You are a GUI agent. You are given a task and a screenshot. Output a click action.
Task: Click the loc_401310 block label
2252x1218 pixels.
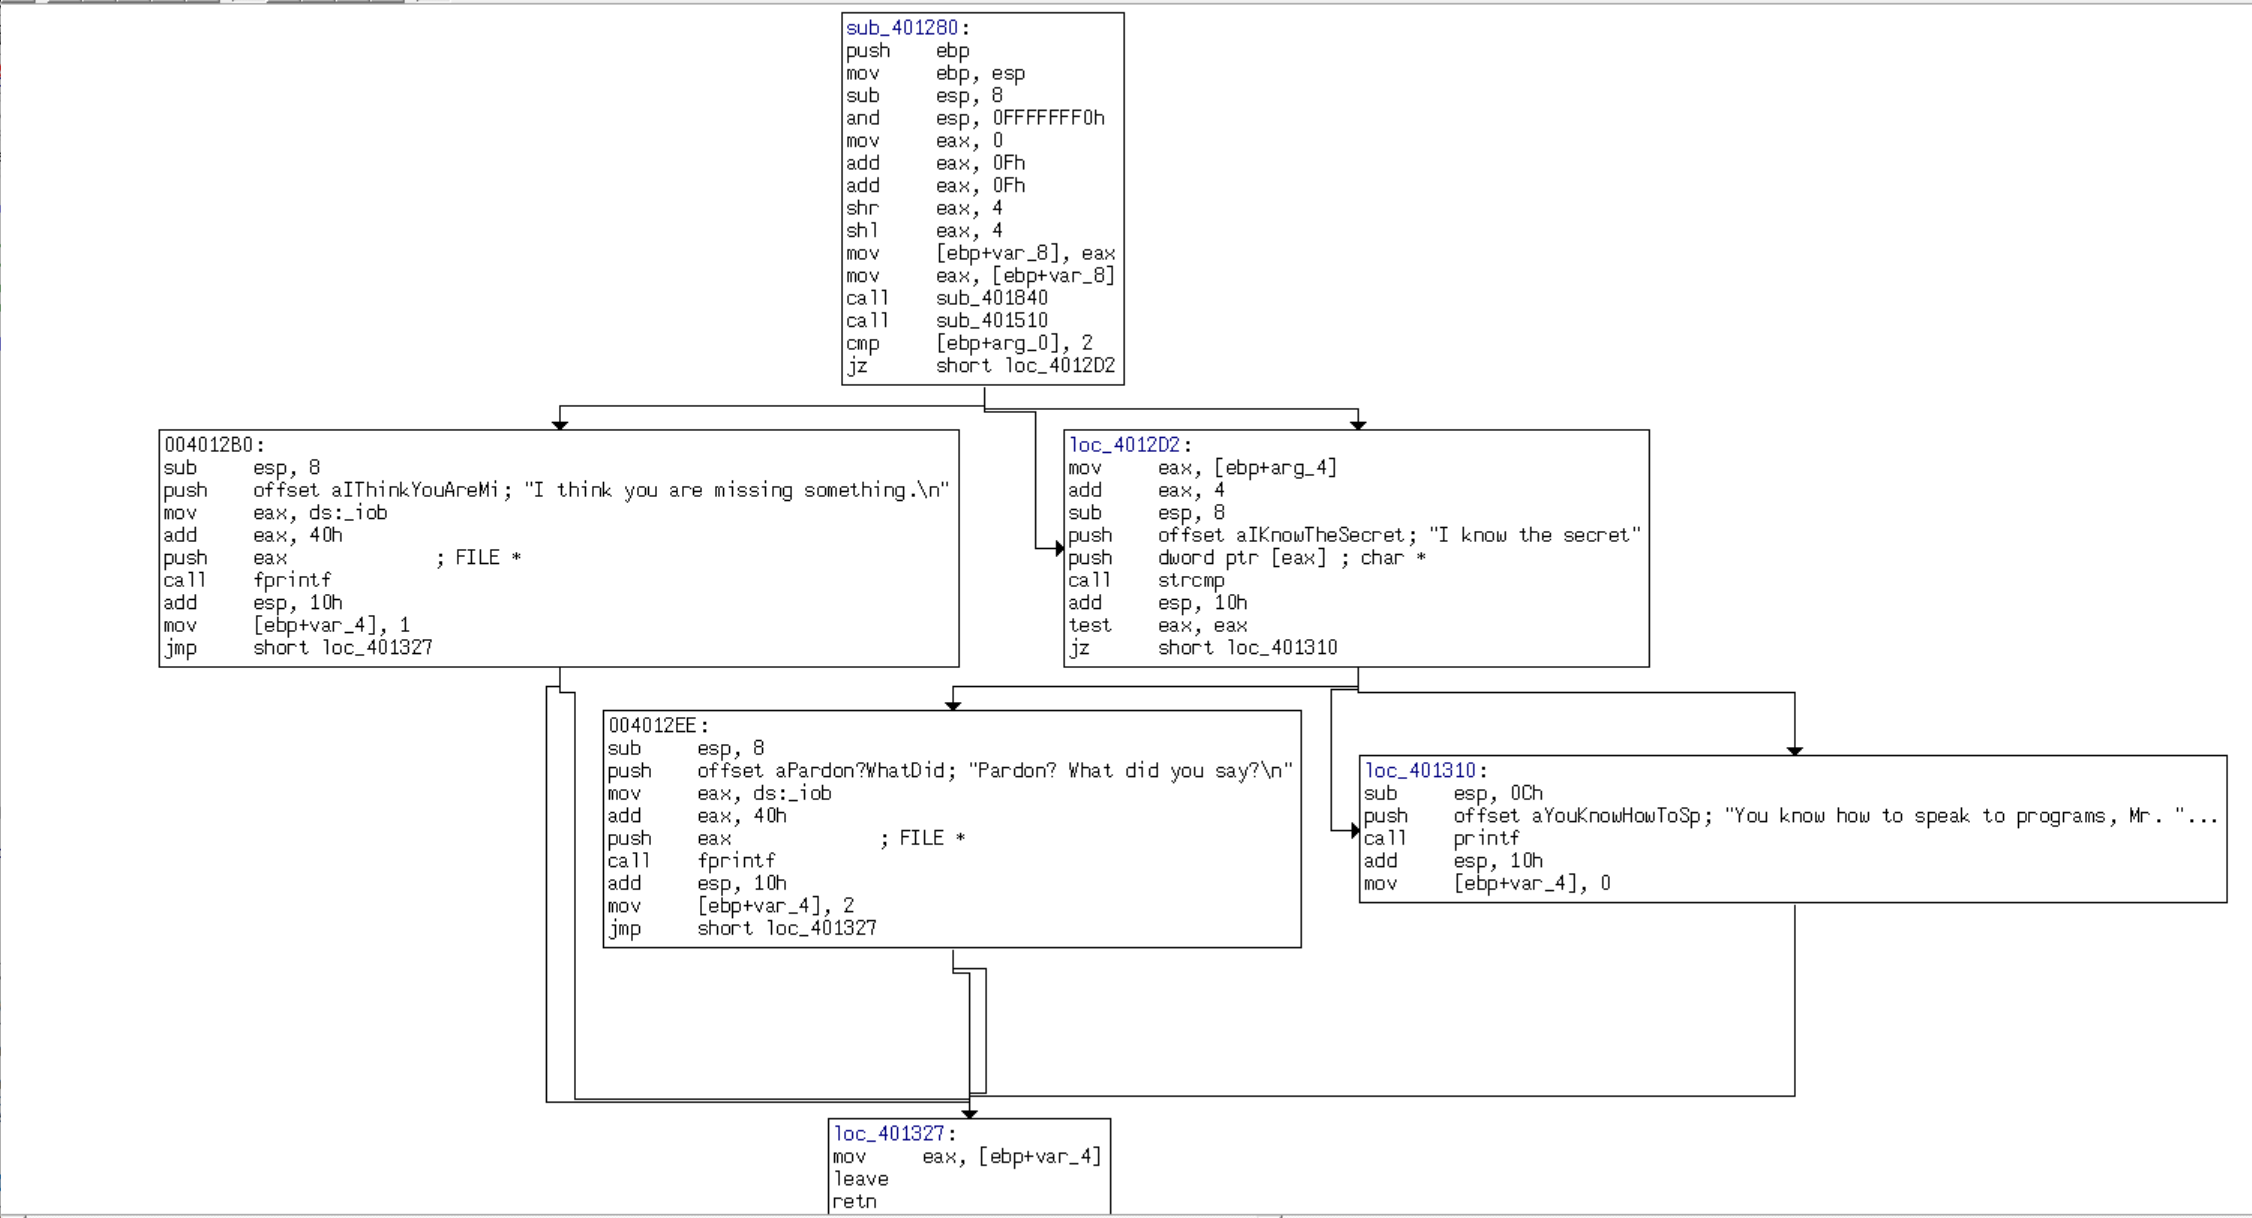click(x=1420, y=771)
